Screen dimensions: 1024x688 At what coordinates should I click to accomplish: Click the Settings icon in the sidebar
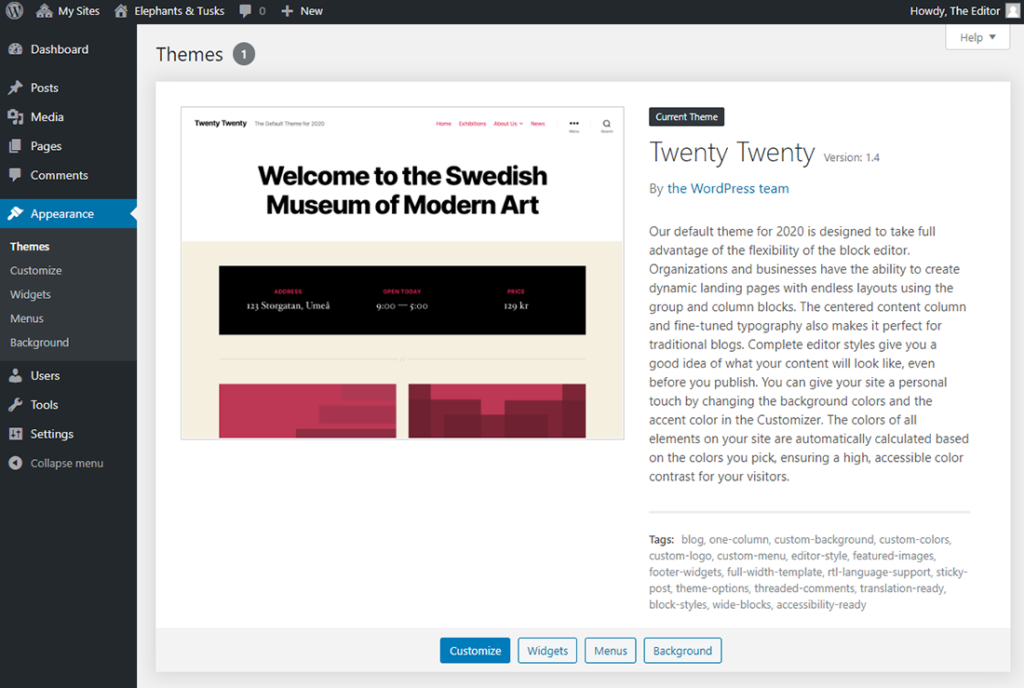pos(14,433)
